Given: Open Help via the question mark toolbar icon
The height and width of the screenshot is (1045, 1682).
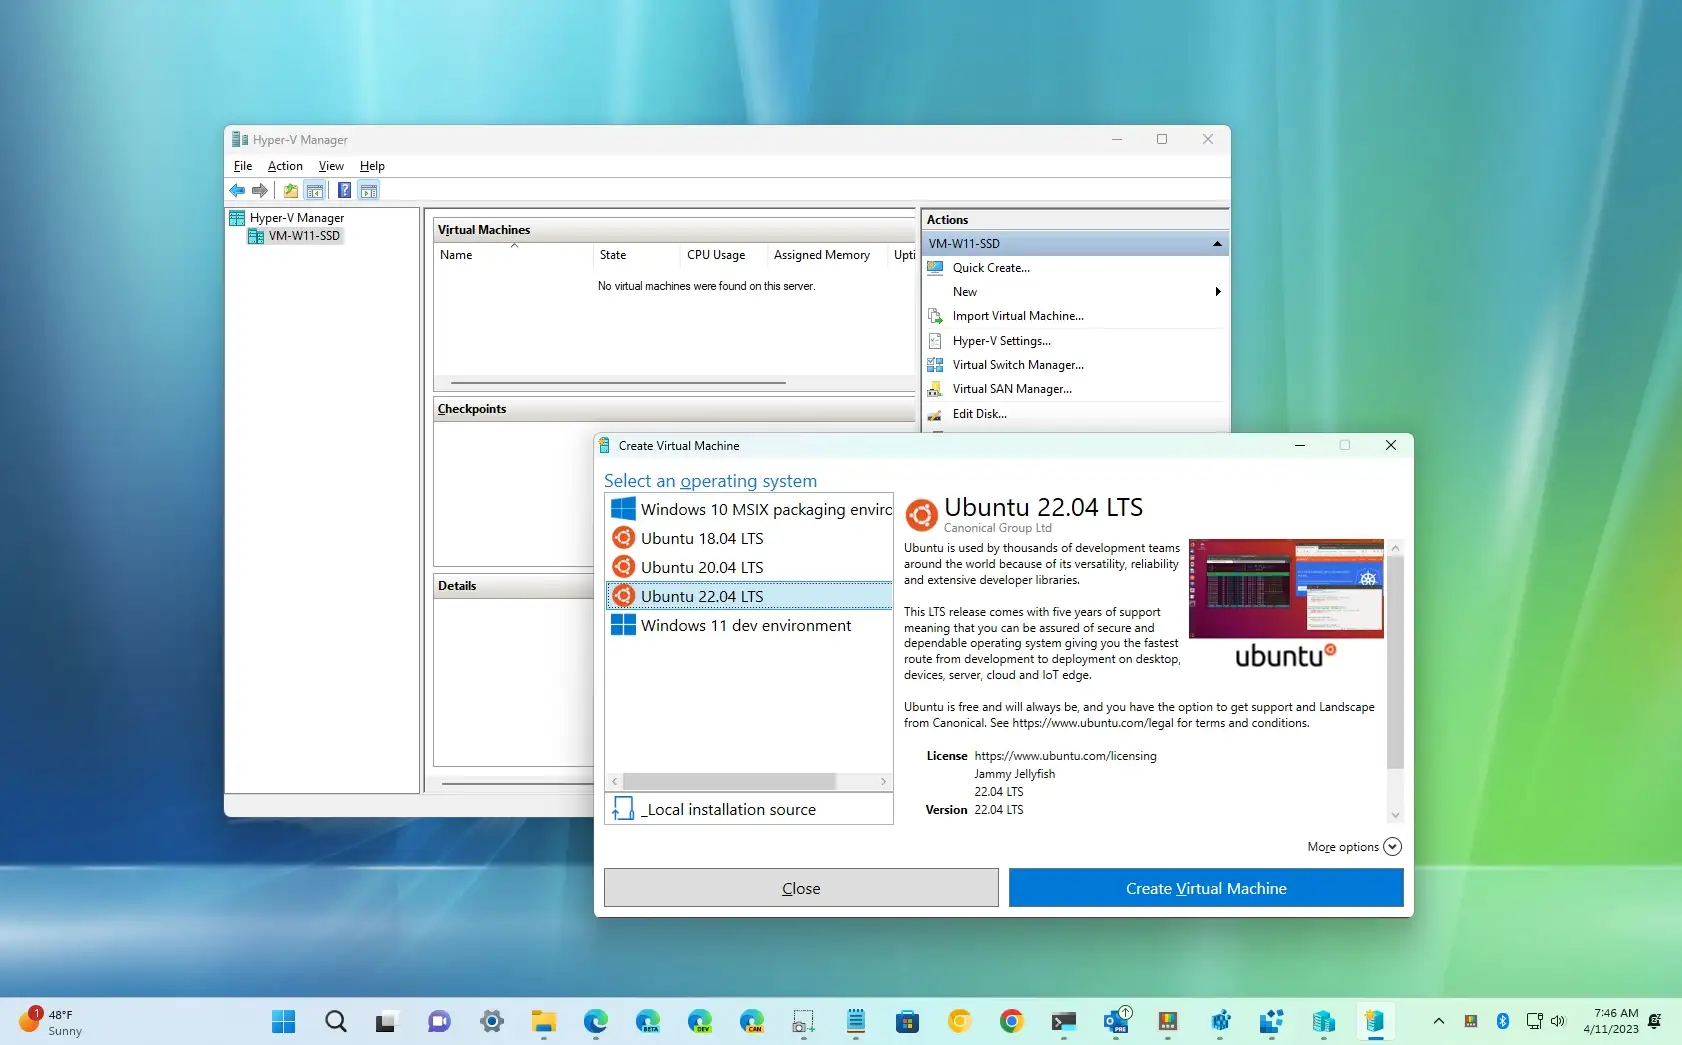Looking at the screenshot, I should coord(344,190).
